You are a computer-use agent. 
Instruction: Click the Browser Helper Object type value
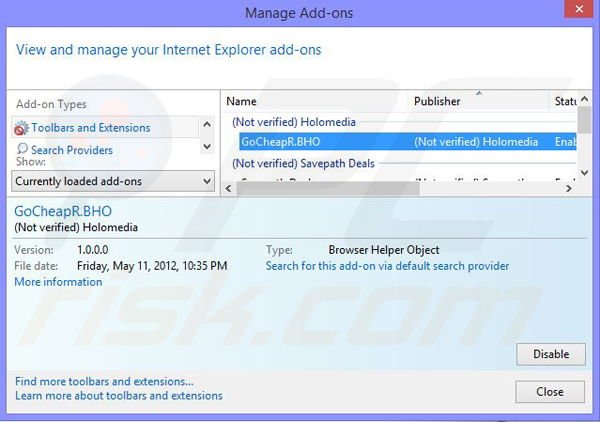[x=383, y=250]
